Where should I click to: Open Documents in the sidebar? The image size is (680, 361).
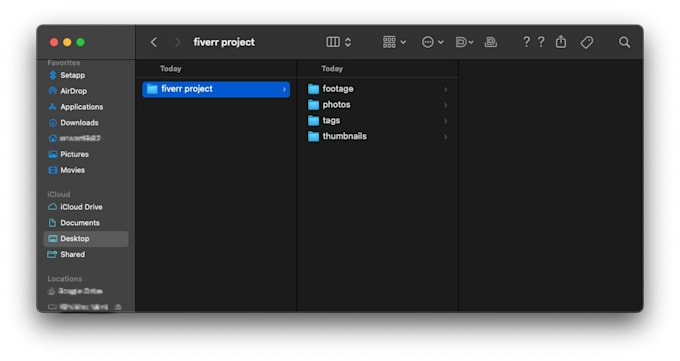click(86, 223)
